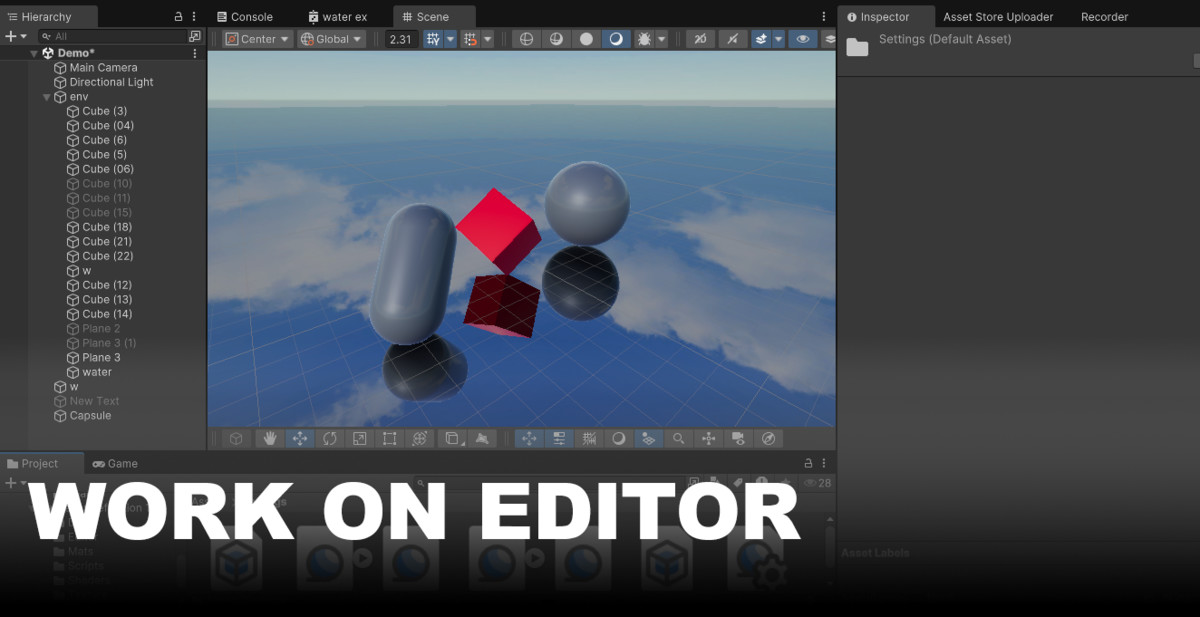Select the Scale tool
This screenshot has width=1200, height=617.
click(x=359, y=438)
